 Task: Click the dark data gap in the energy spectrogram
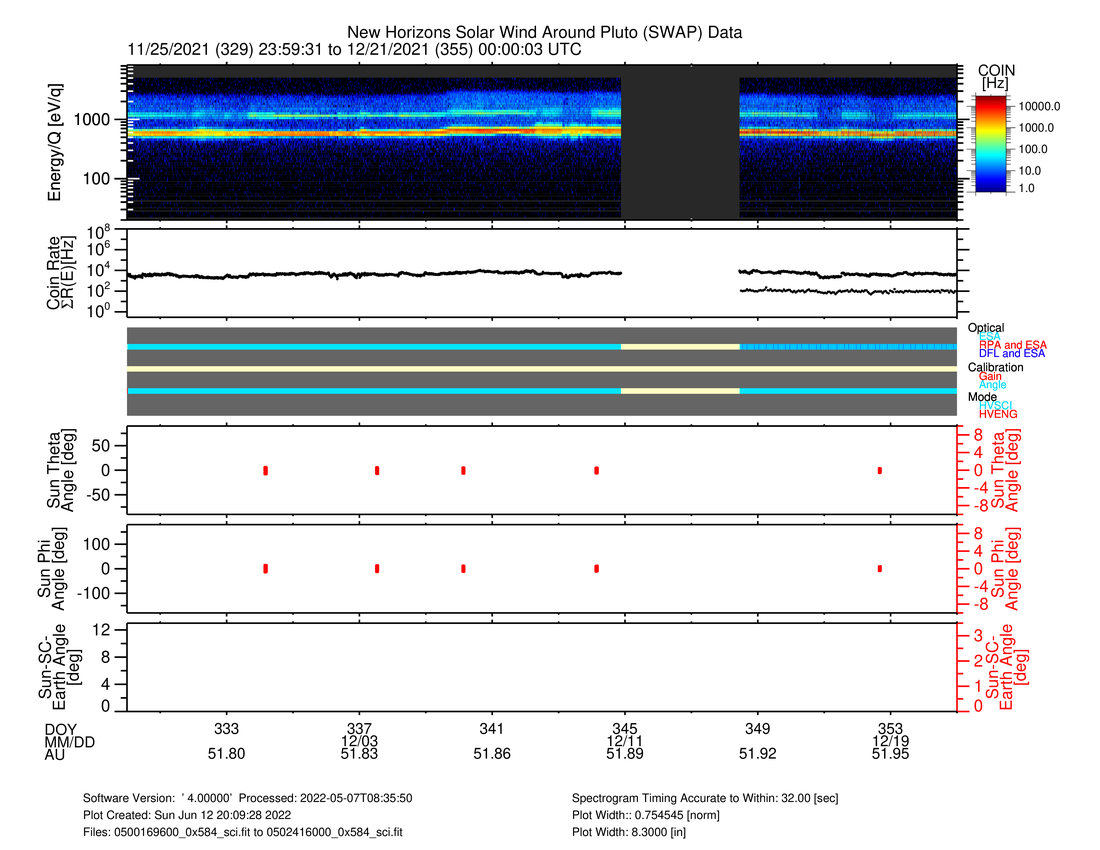click(680, 147)
